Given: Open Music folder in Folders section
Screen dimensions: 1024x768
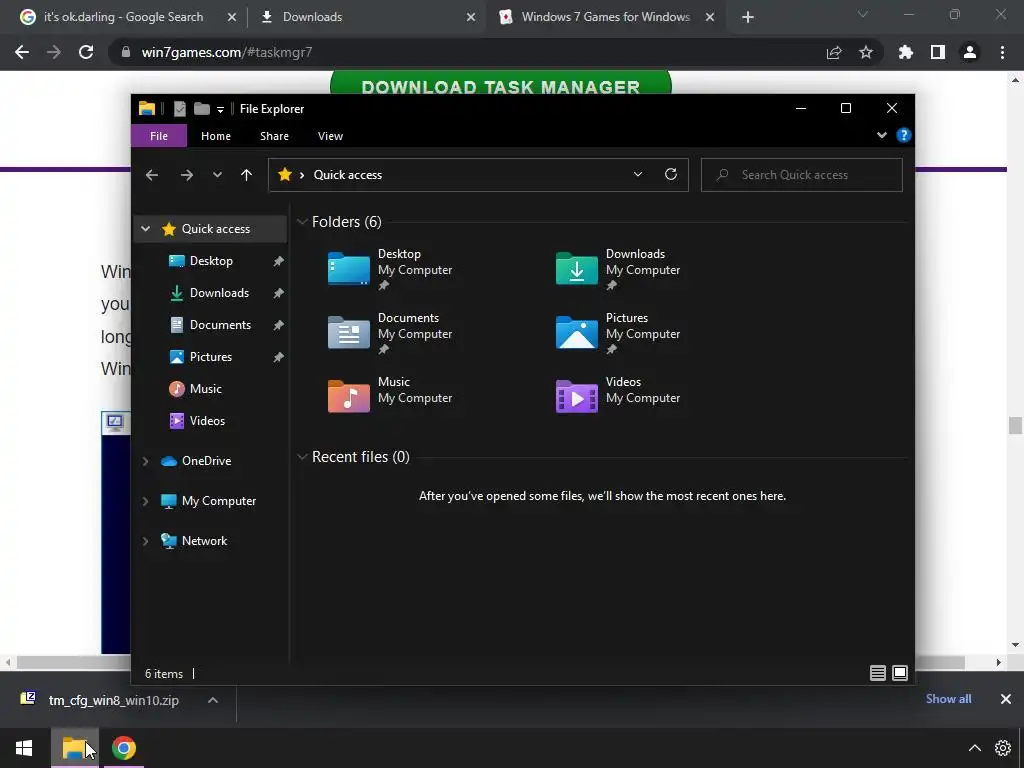Looking at the screenshot, I should click(x=390, y=396).
